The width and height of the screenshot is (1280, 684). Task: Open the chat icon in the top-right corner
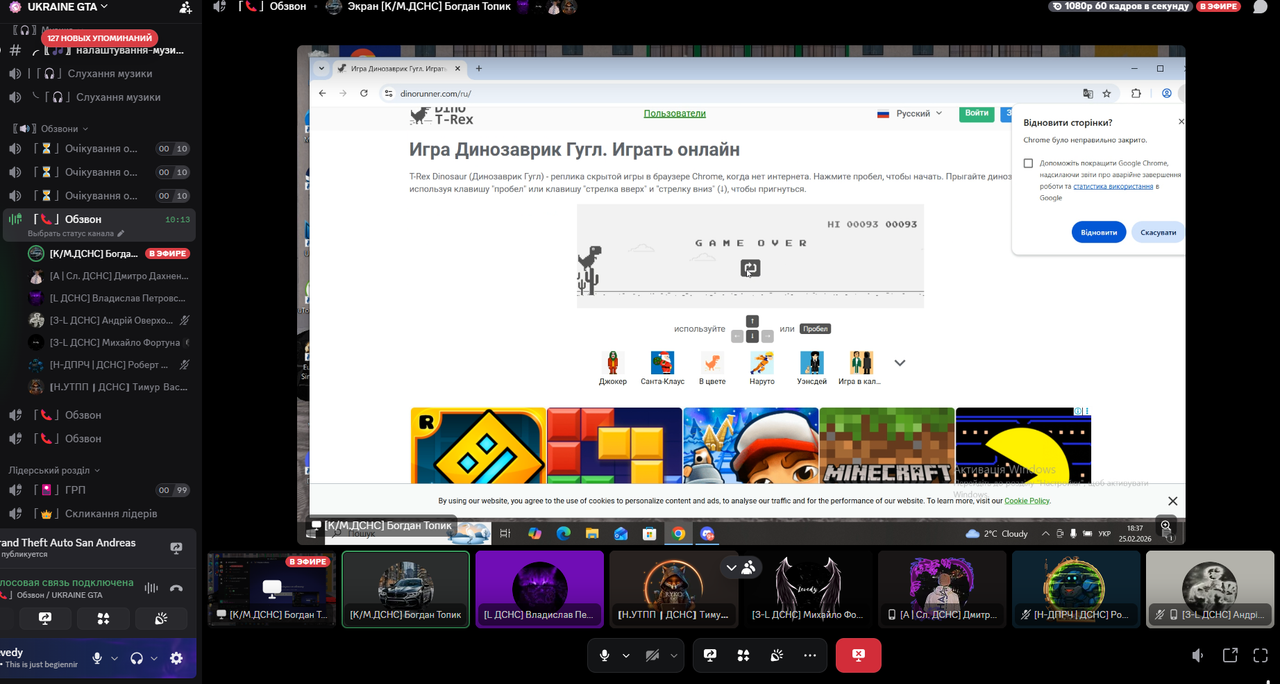click(x=1260, y=7)
